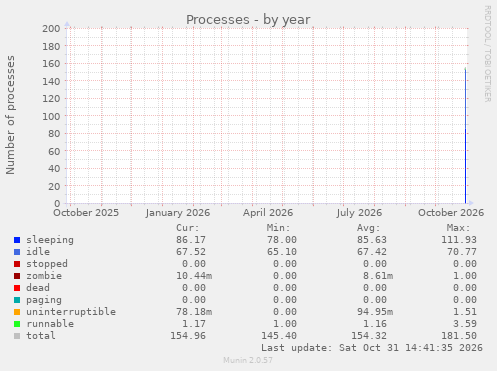The height and width of the screenshot is (371, 497).
Task: Click runnable maximum value 3.59
Action: coord(465,324)
